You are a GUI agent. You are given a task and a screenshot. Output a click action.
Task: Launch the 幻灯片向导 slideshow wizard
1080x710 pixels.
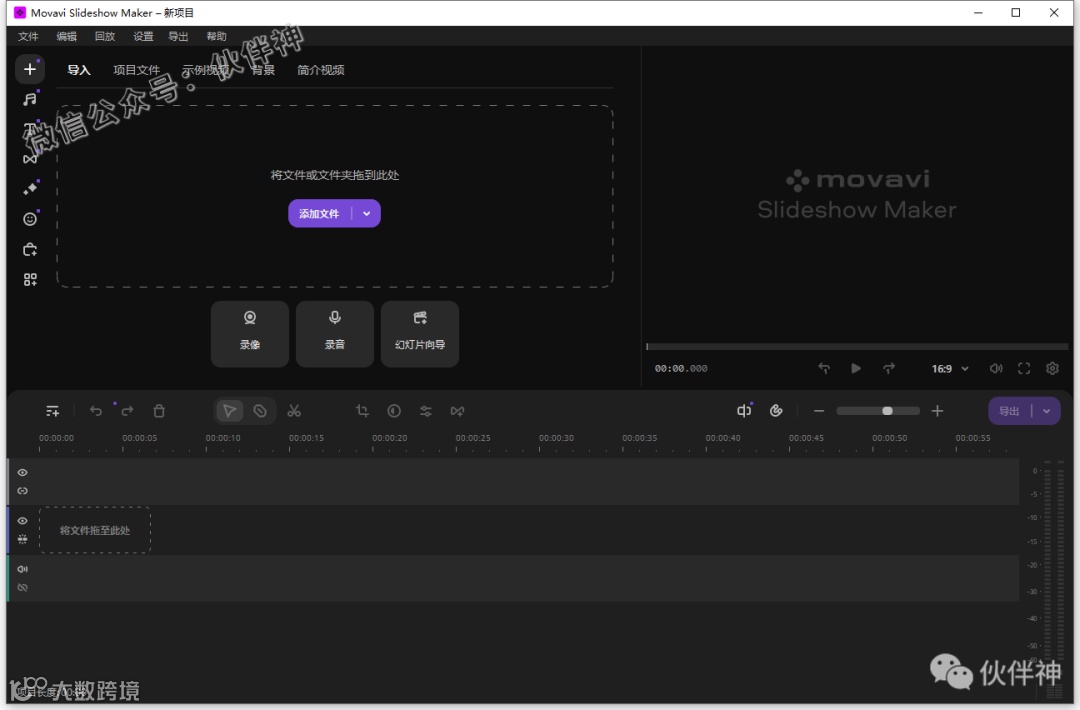[420, 334]
